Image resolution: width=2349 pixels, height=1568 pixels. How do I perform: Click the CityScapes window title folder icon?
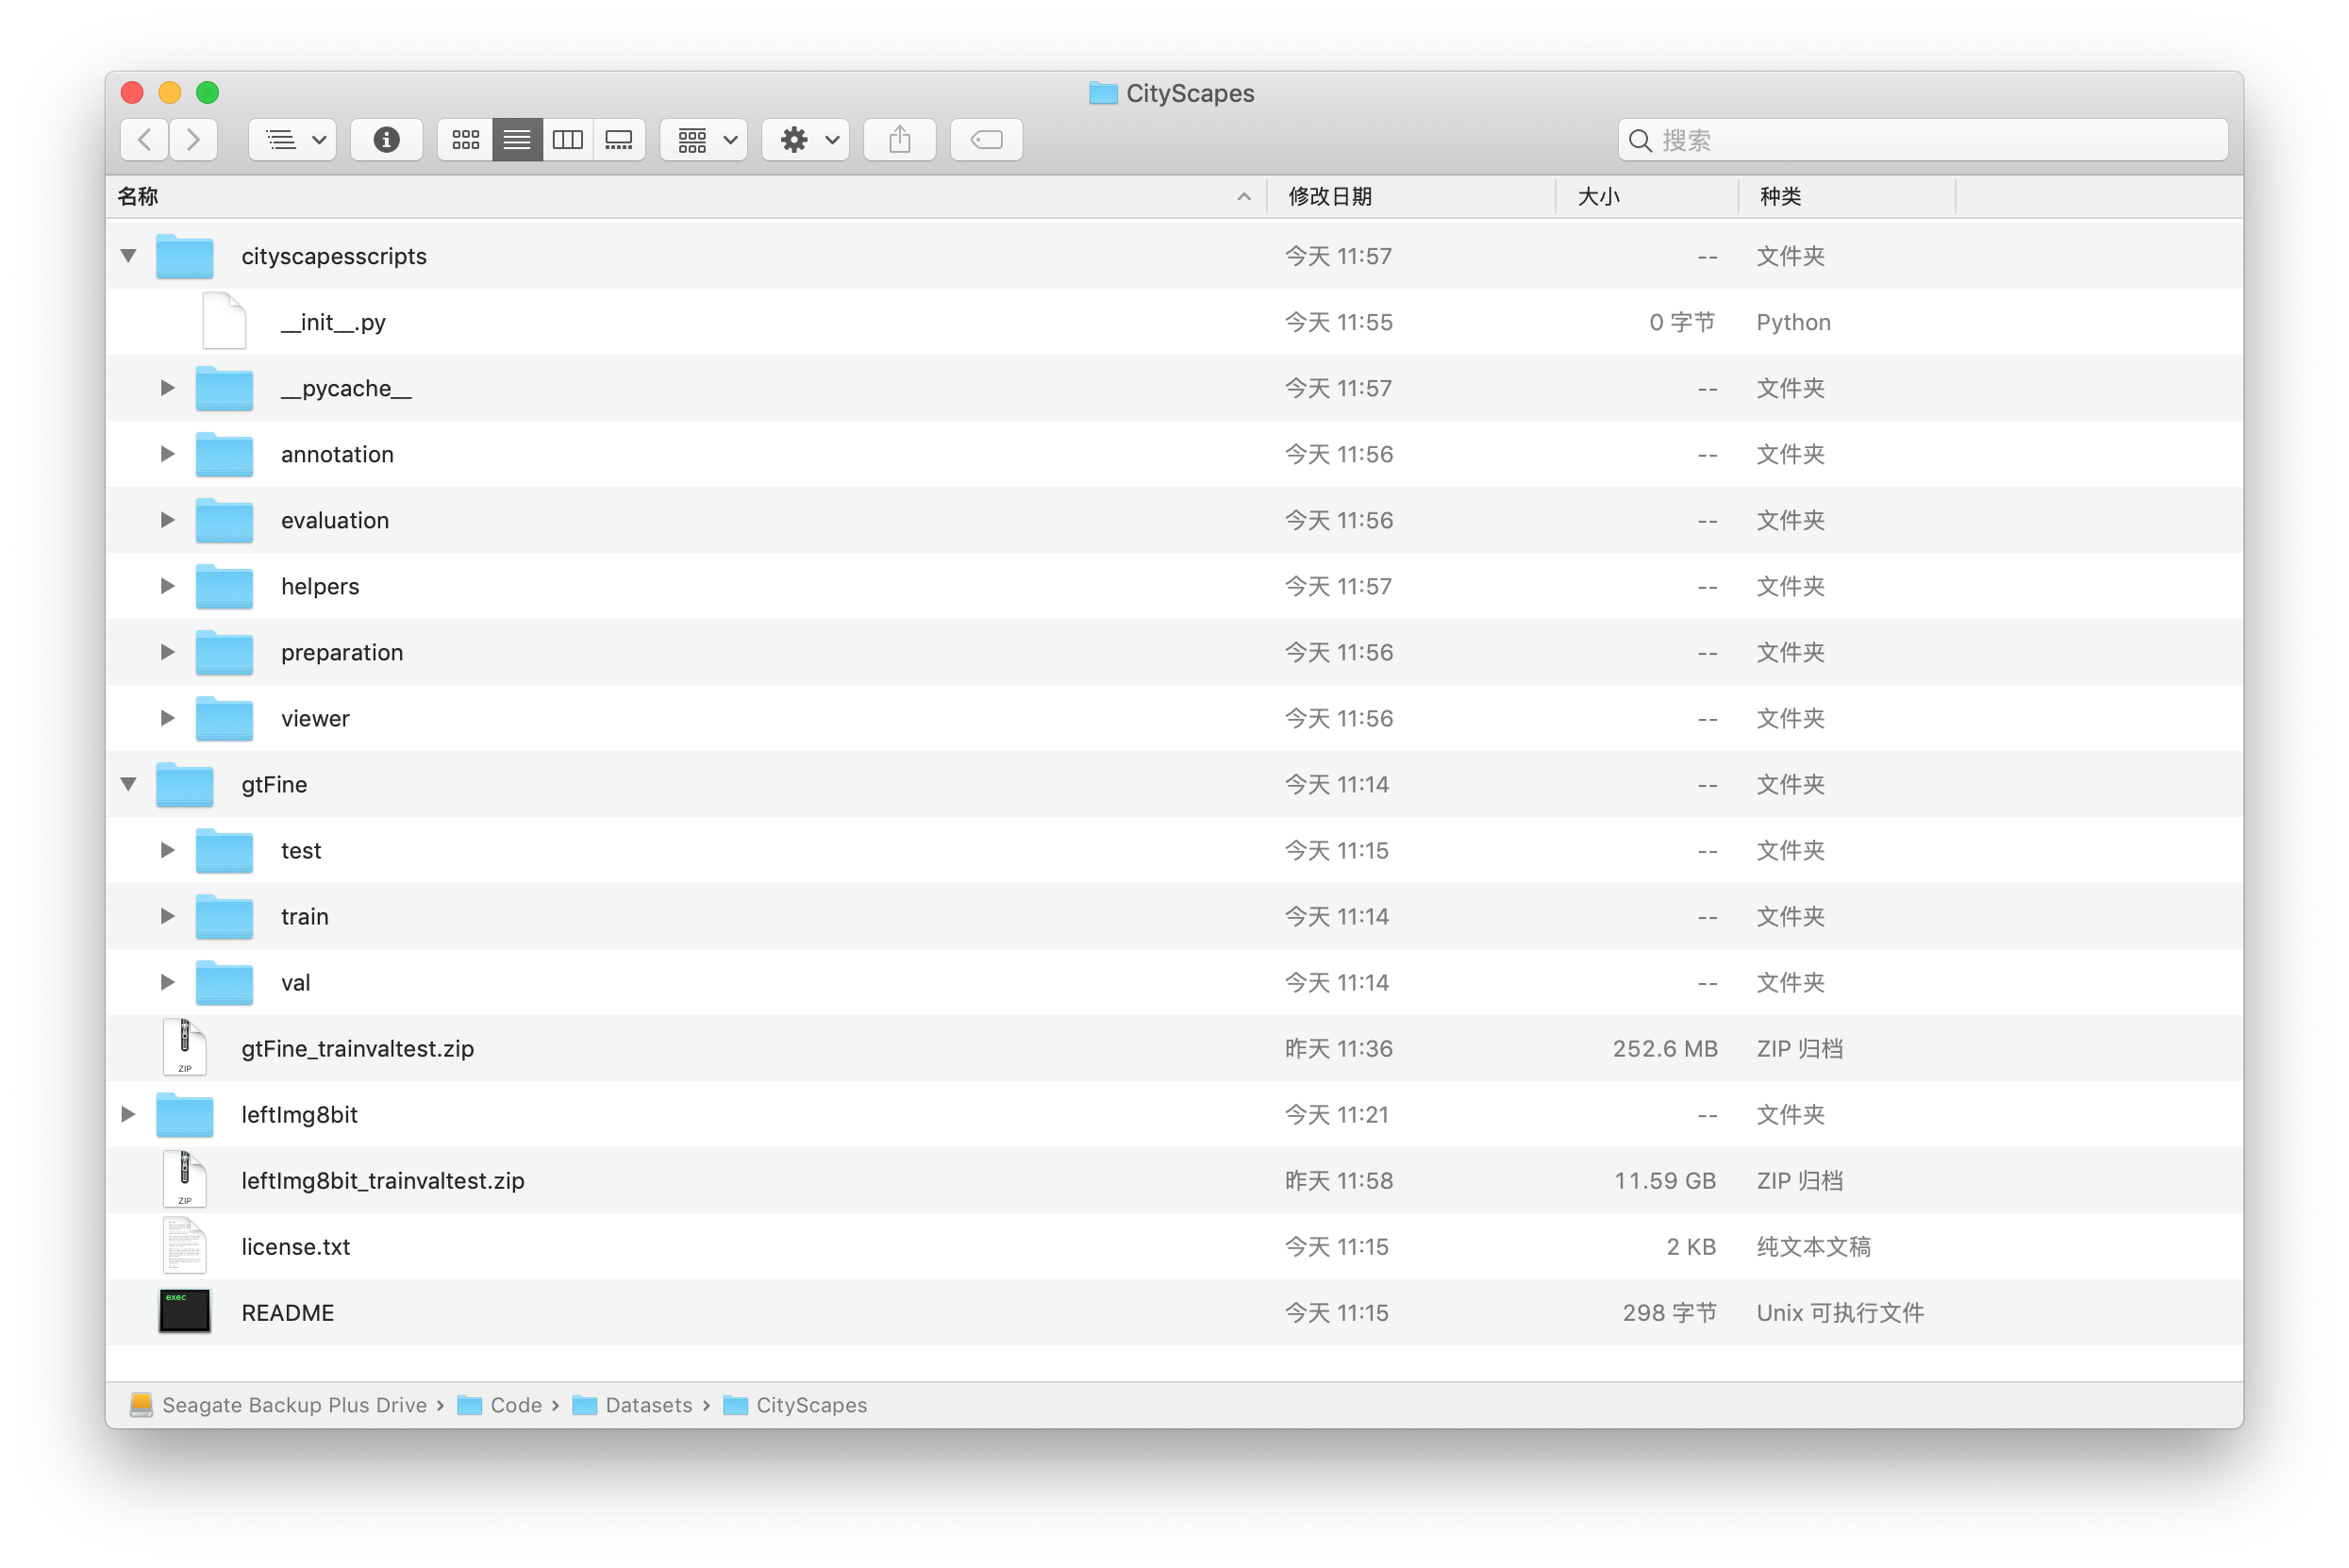pyautogui.click(x=1103, y=93)
